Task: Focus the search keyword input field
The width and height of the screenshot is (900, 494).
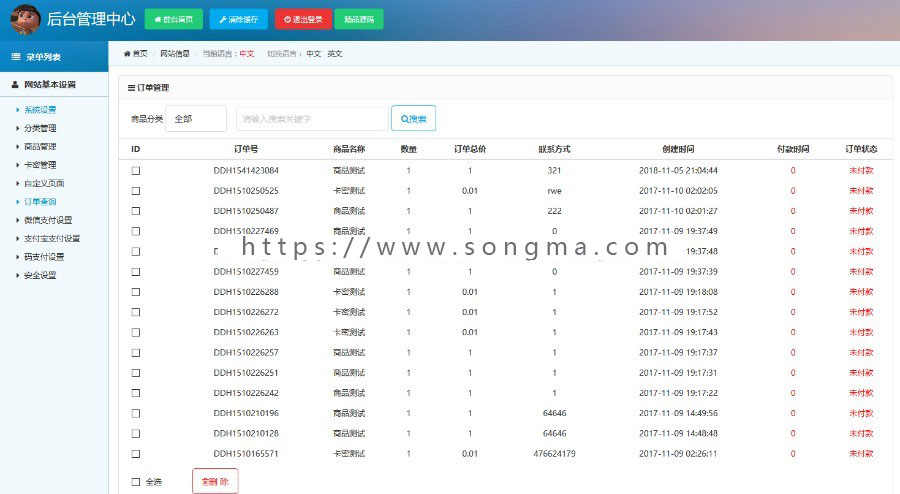Action: coord(312,119)
